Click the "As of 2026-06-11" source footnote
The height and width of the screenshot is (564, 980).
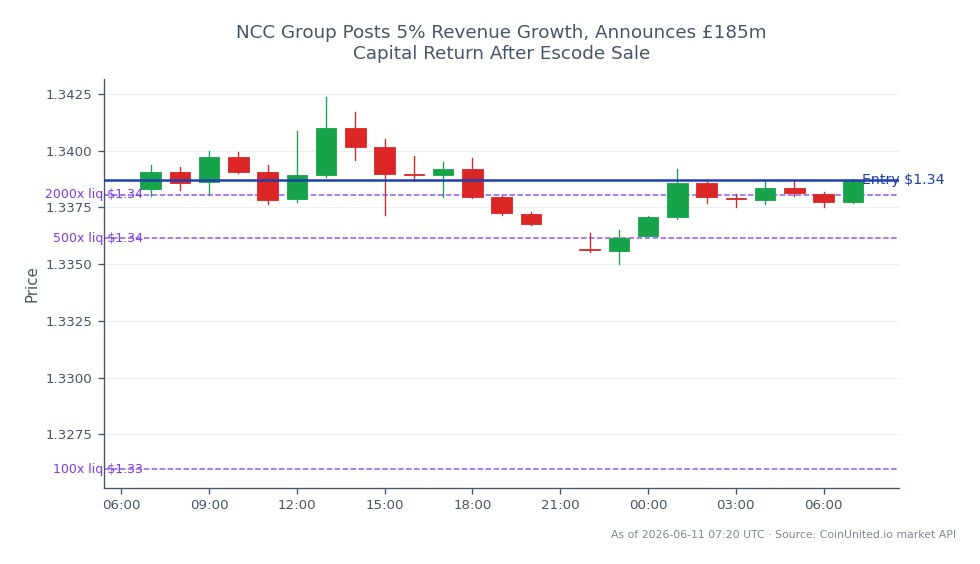click(783, 534)
